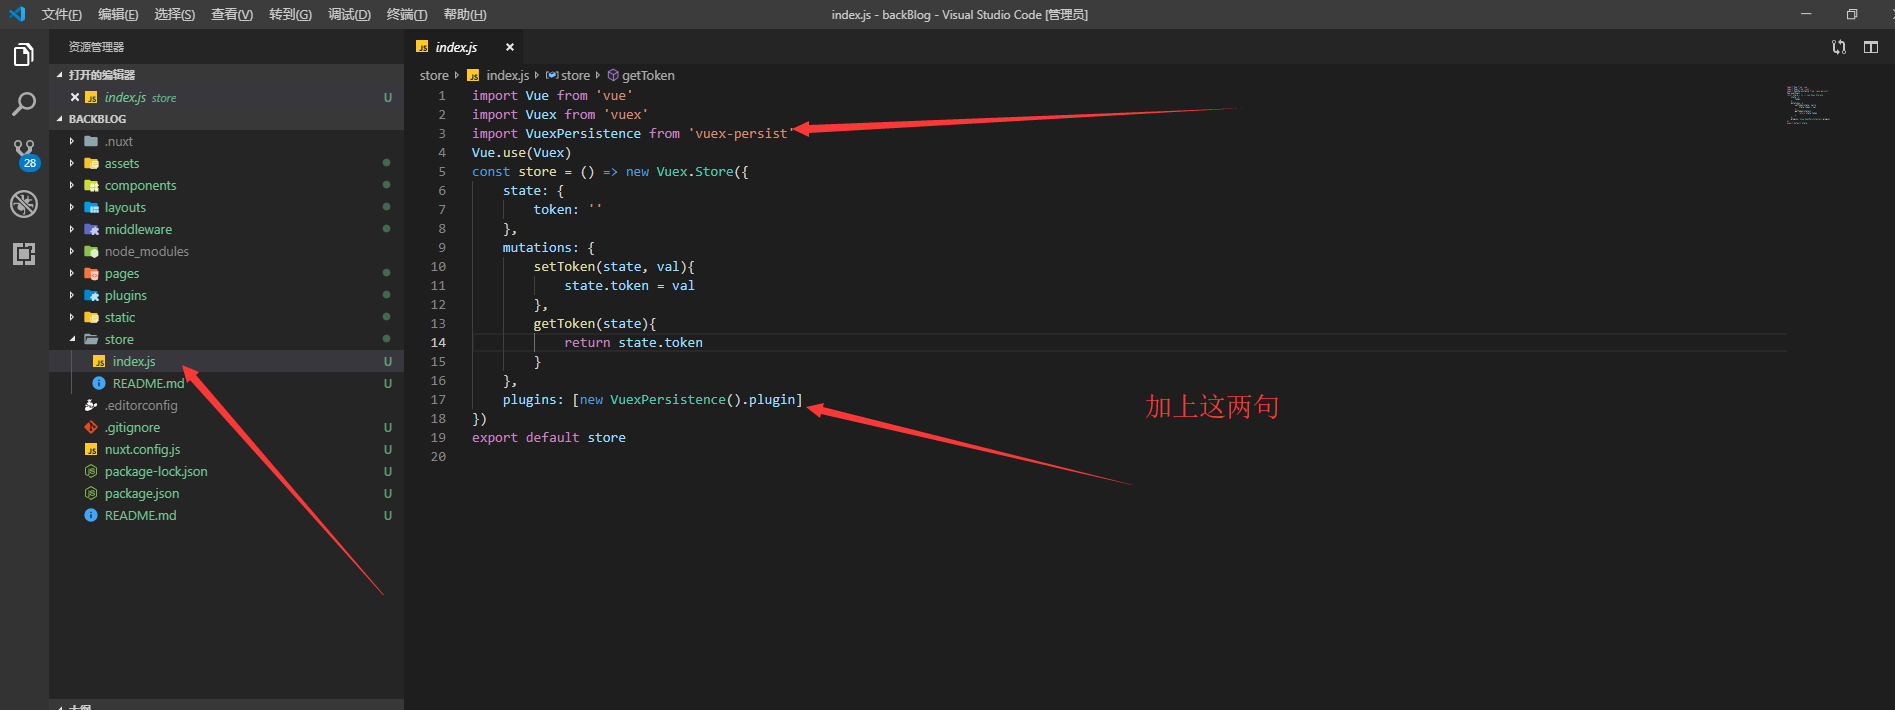The image size is (1895, 710).
Task: Collapse the open editors section
Action: 60,75
